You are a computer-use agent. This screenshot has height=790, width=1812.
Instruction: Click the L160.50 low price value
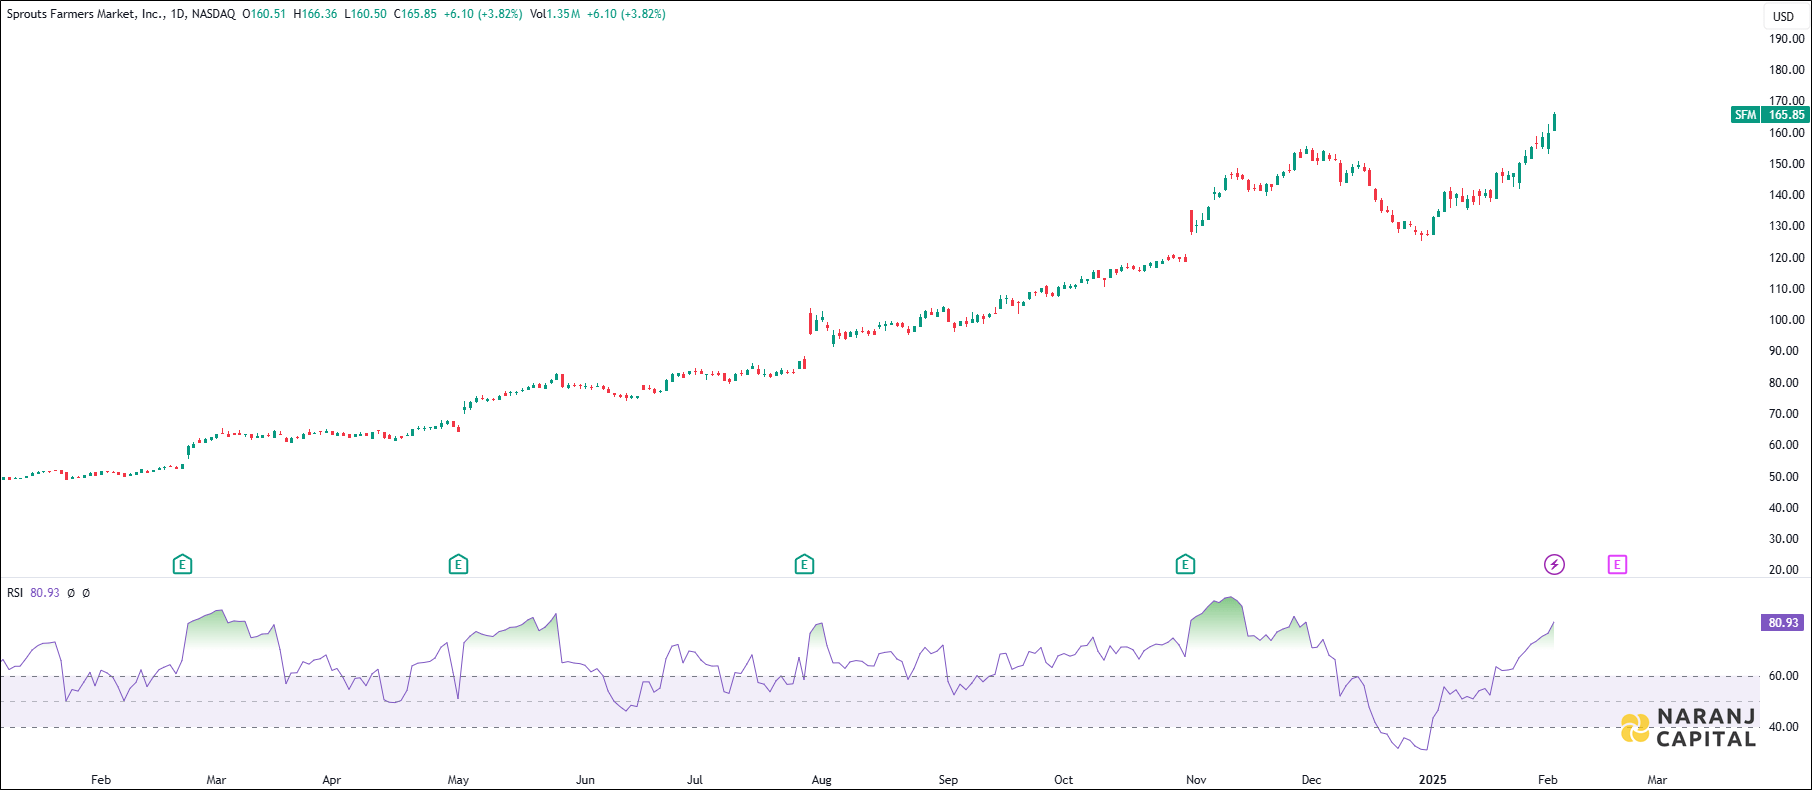[365, 14]
